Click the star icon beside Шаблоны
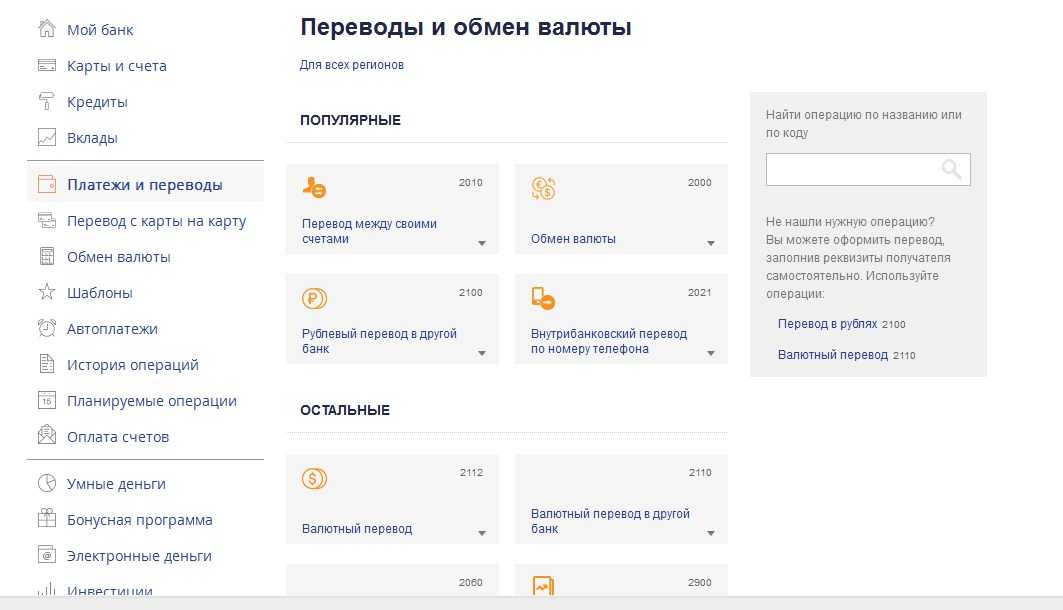Screen dimensions: 1063x610 tap(46, 293)
